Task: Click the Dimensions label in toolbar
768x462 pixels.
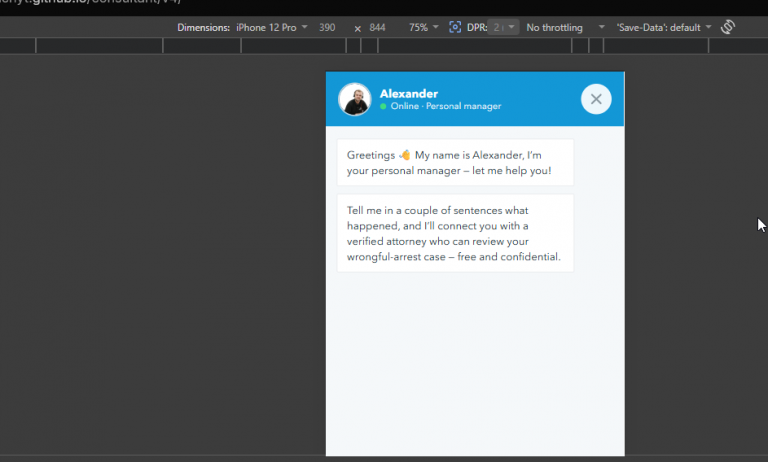Action: [203, 27]
